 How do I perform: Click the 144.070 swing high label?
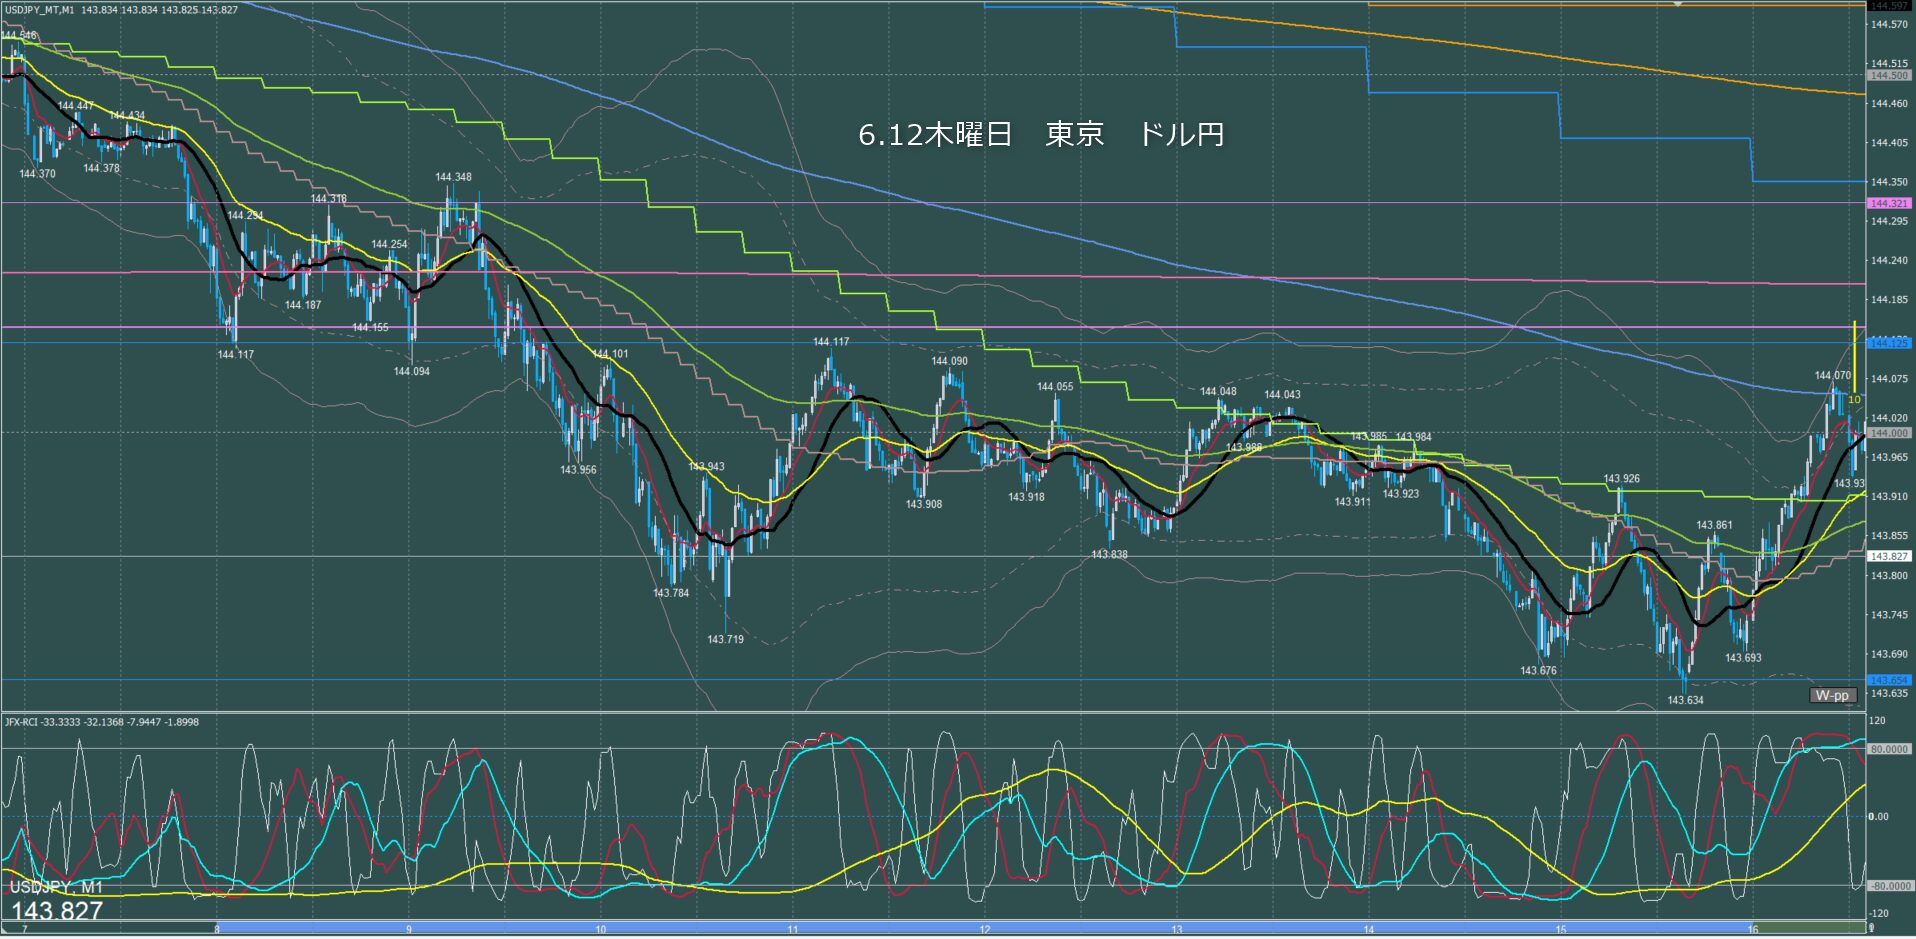[1833, 376]
